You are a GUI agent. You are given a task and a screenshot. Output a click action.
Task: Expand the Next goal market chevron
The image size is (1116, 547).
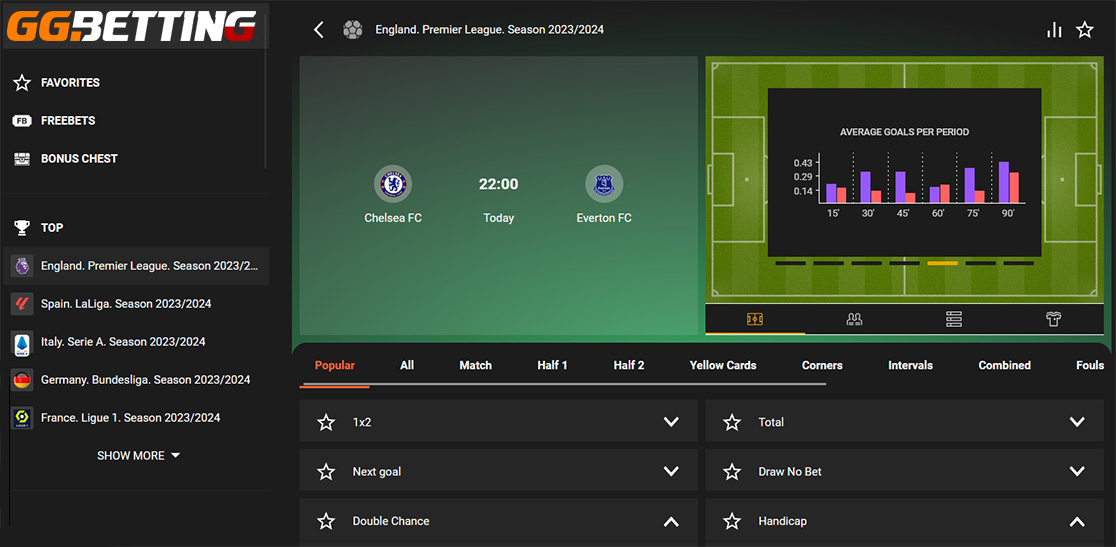pos(671,471)
